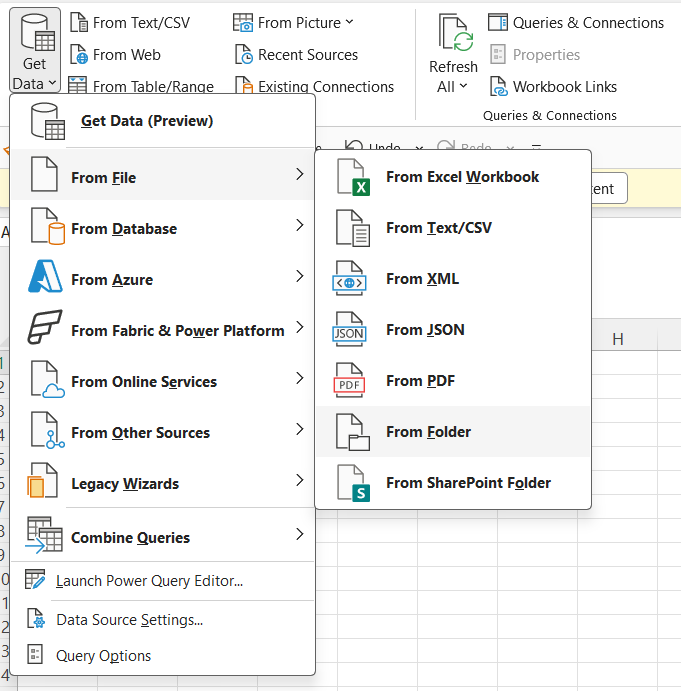The height and width of the screenshot is (691, 681).
Task: Open Query Options entry
Action: click(x=162, y=656)
